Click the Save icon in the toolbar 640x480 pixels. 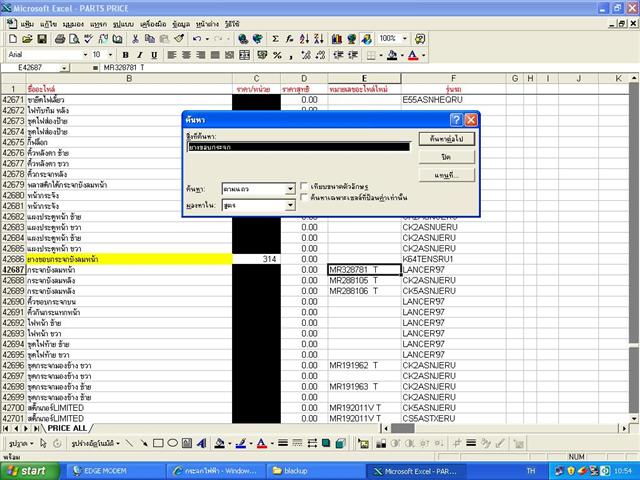pyautogui.click(x=43, y=38)
